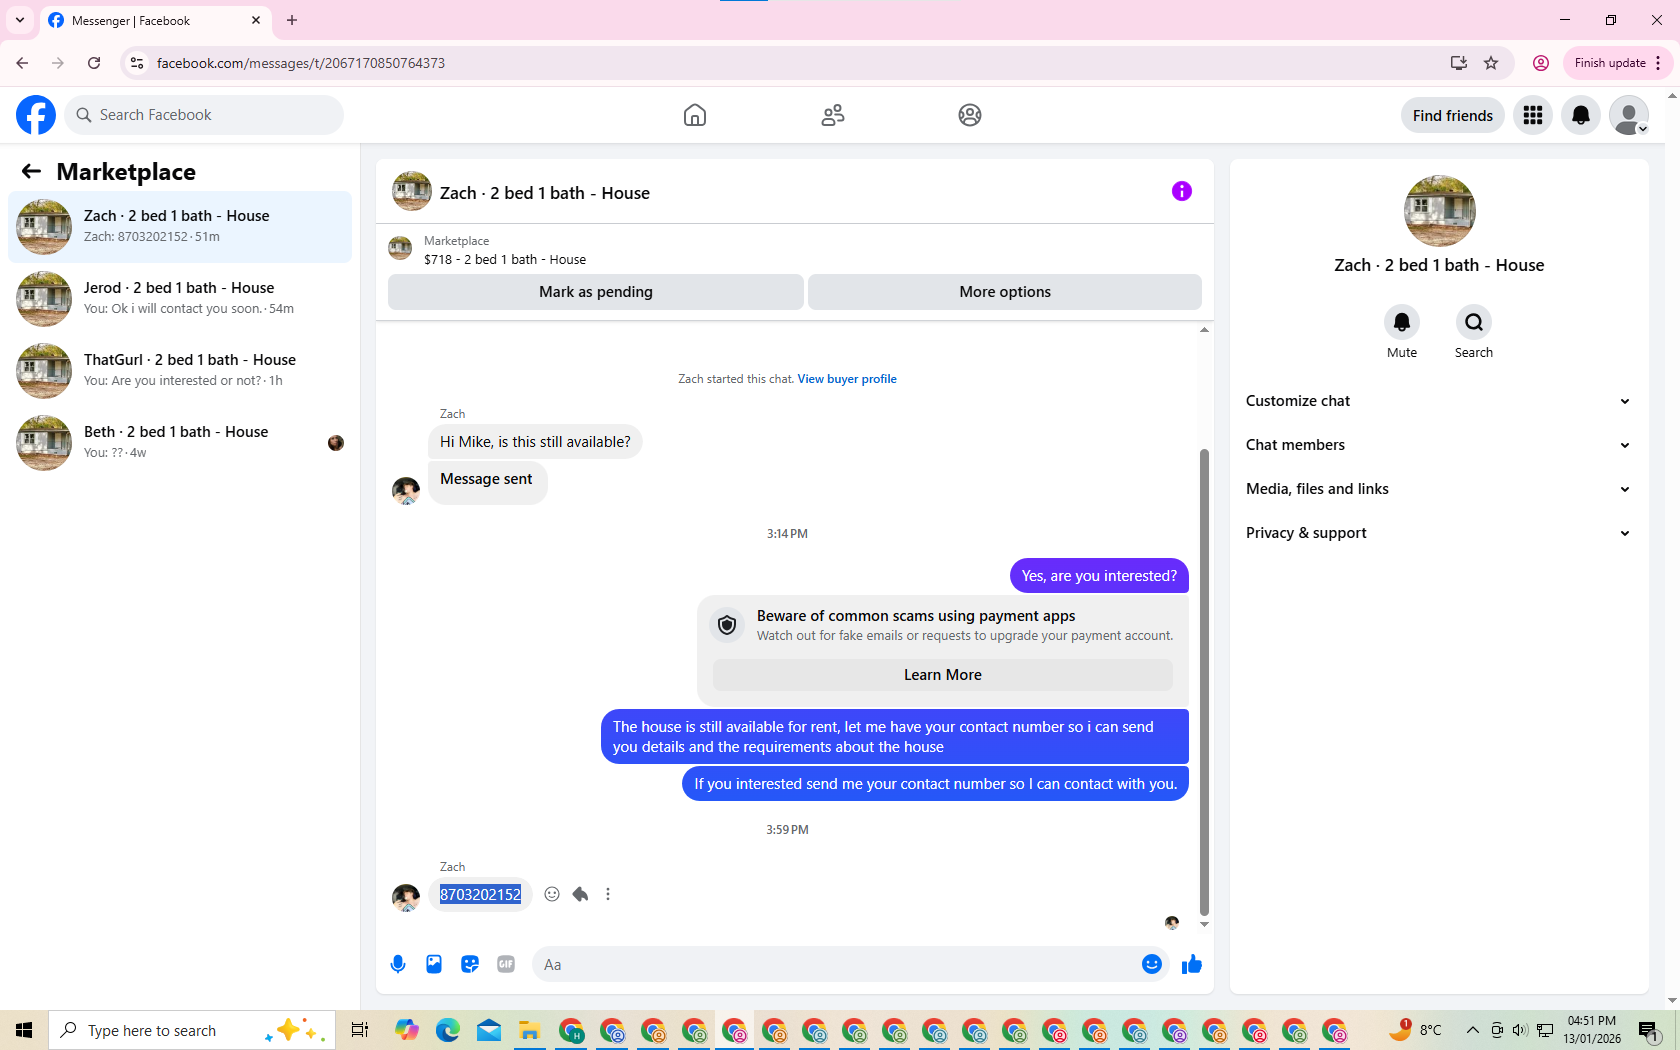Screen dimensions: 1680x1050
Task: Click the Aa message input field
Action: tap(835, 964)
